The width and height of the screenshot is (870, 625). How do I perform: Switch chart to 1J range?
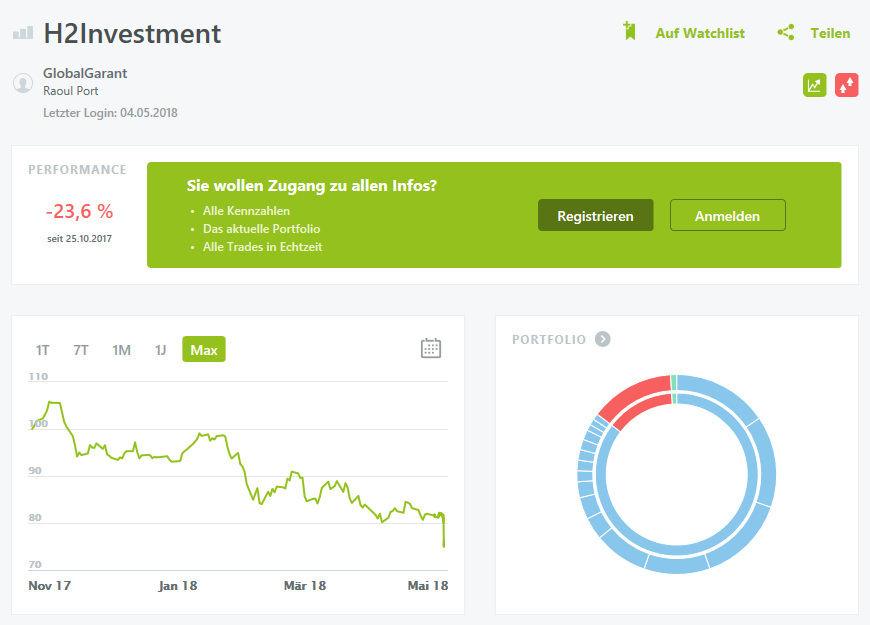click(x=160, y=350)
